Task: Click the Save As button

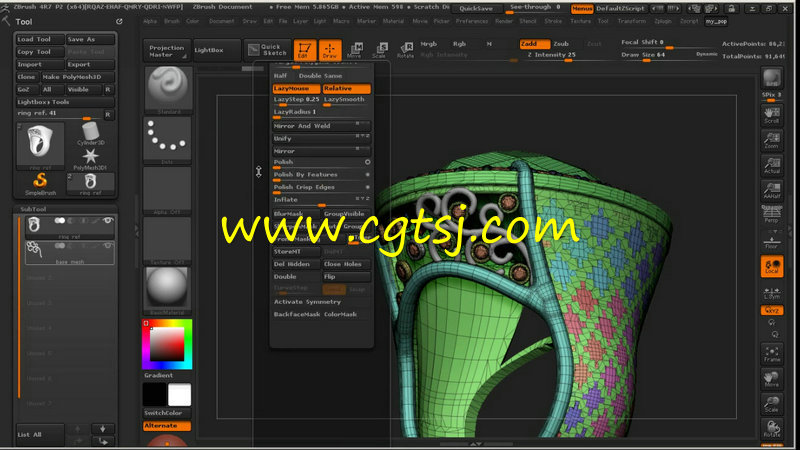Action: pyautogui.click(x=90, y=39)
